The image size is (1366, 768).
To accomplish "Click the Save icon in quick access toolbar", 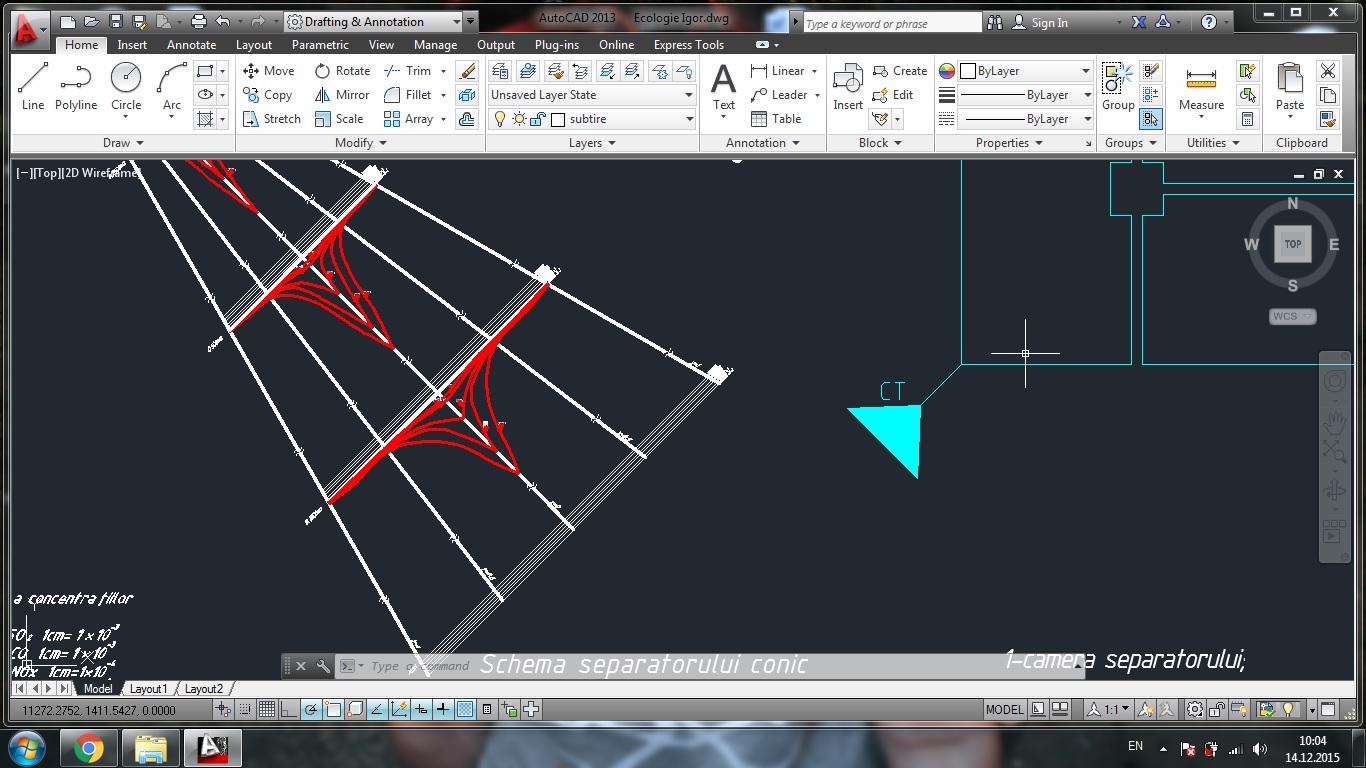I will point(116,21).
